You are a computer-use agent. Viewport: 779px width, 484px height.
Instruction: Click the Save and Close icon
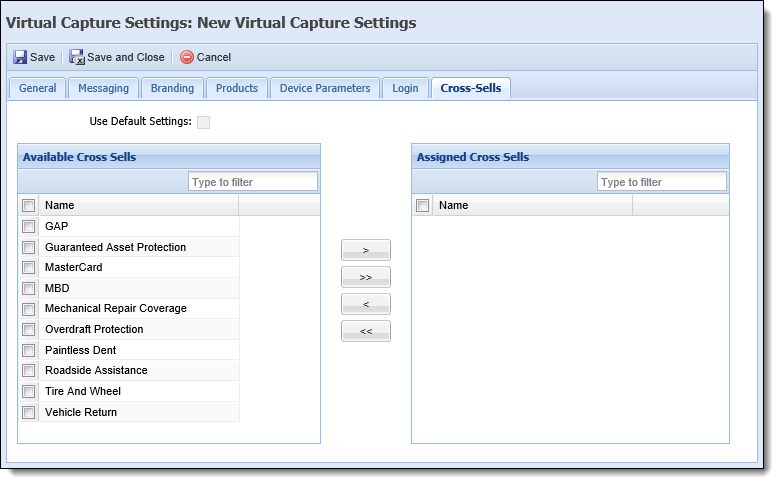tap(77, 57)
